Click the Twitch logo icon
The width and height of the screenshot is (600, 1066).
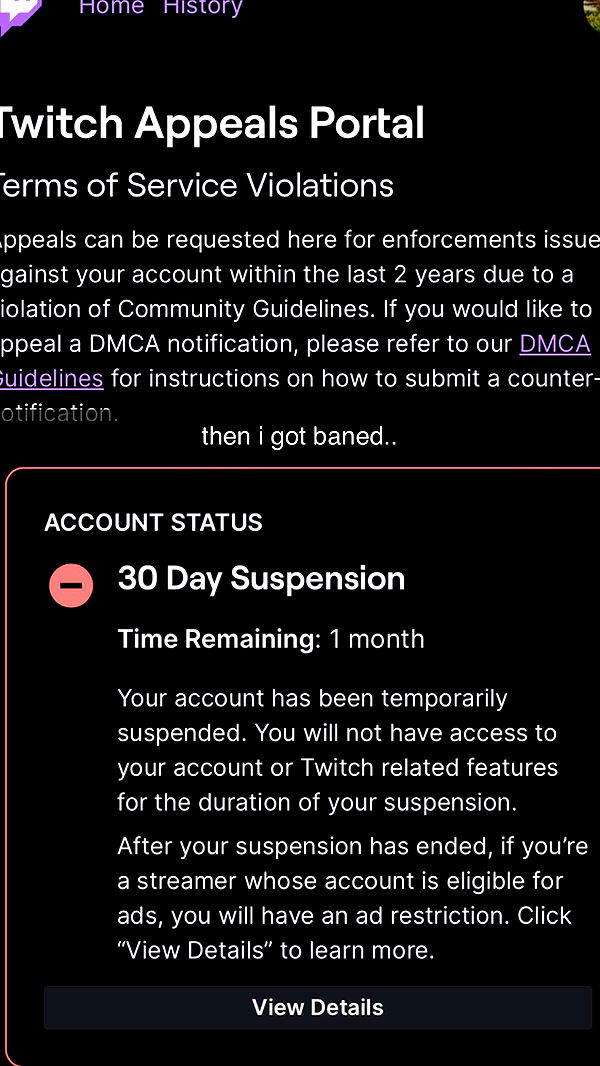(x=20, y=12)
